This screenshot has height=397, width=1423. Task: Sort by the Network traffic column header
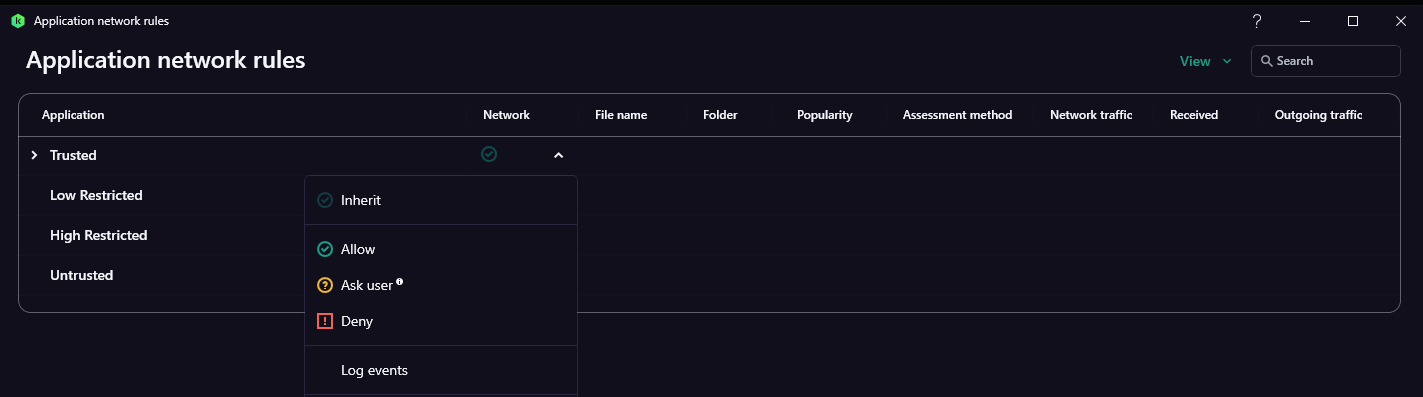tap(1091, 115)
